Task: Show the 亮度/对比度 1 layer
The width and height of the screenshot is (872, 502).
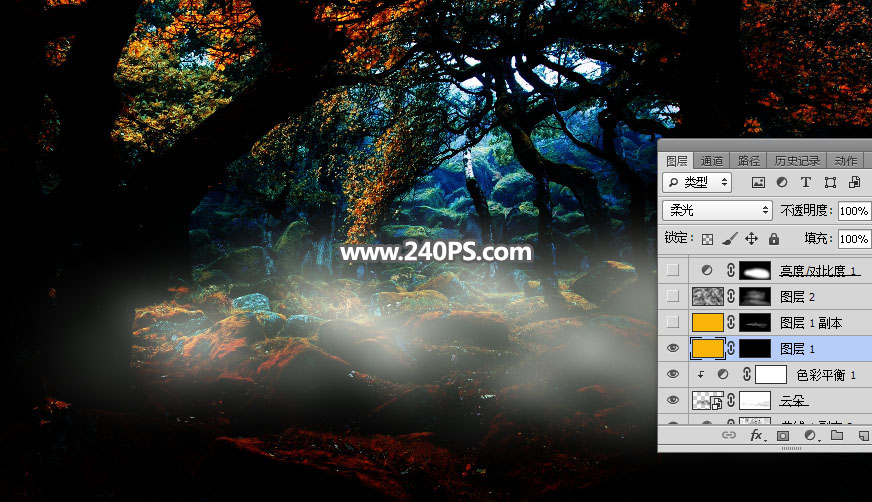Action: pyautogui.click(x=673, y=270)
